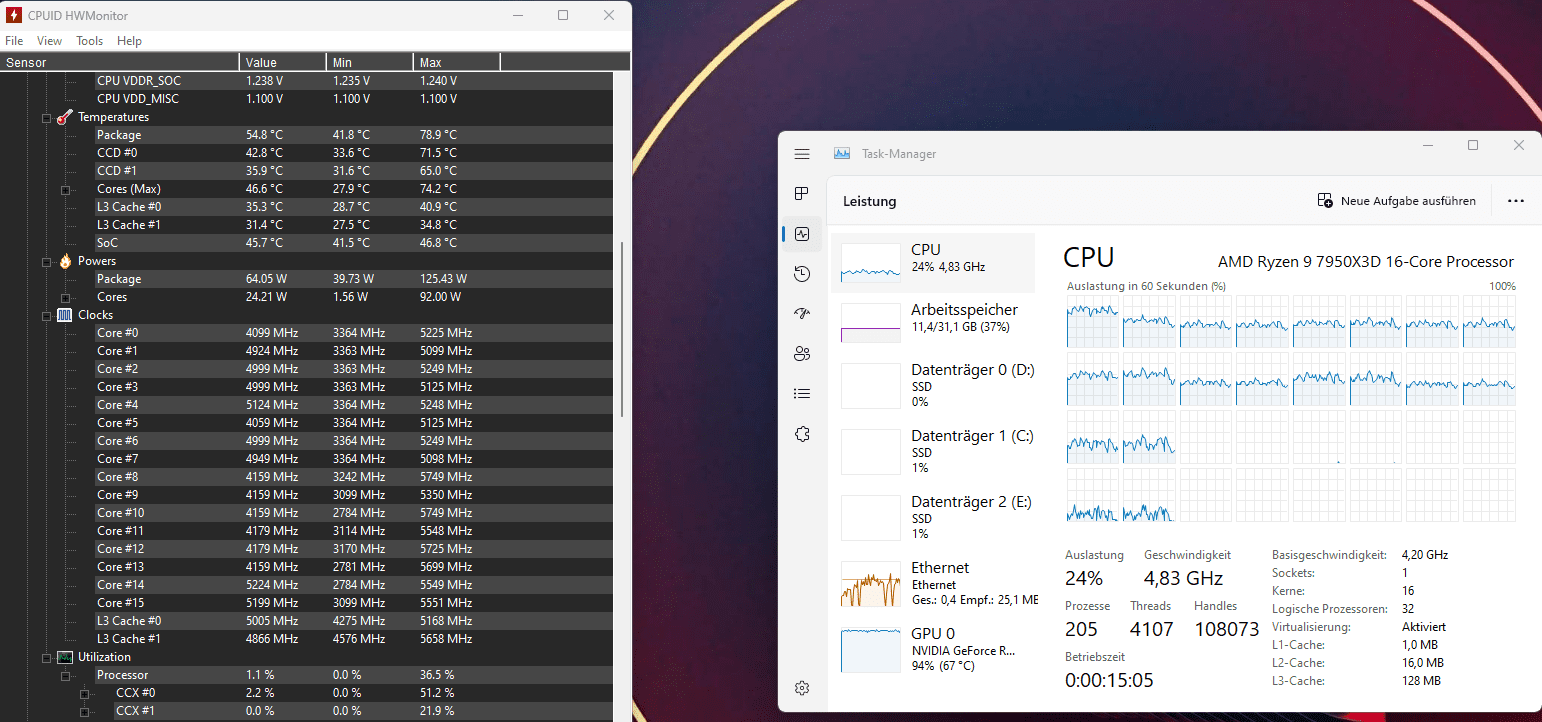Click Package power value 64.05 W
The width and height of the screenshot is (1542, 722).
(x=266, y=279)
